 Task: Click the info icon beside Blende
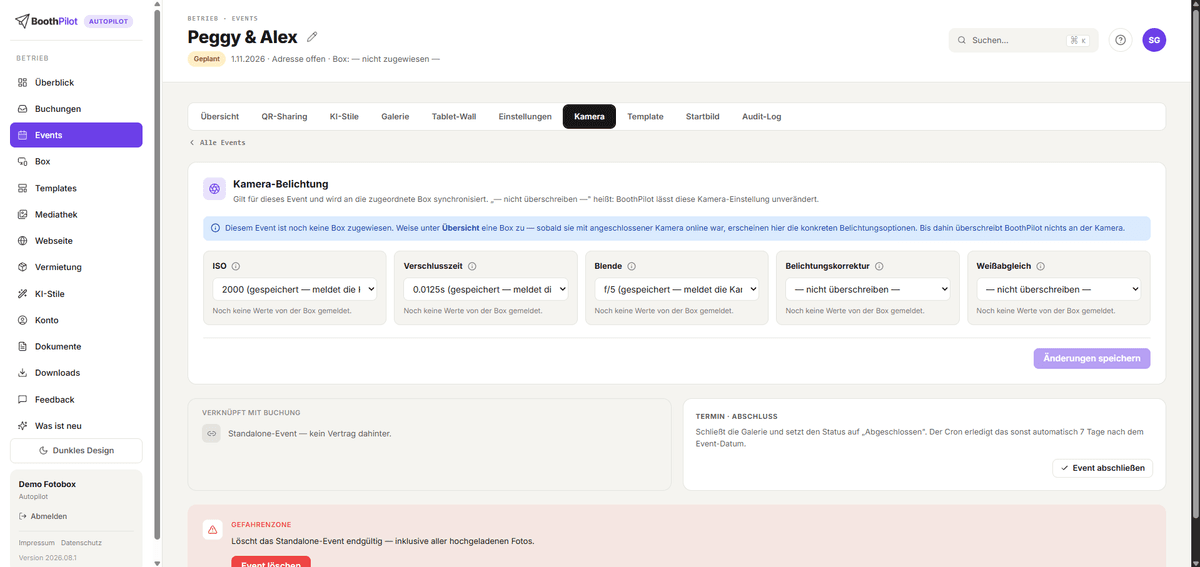[631, 267]
